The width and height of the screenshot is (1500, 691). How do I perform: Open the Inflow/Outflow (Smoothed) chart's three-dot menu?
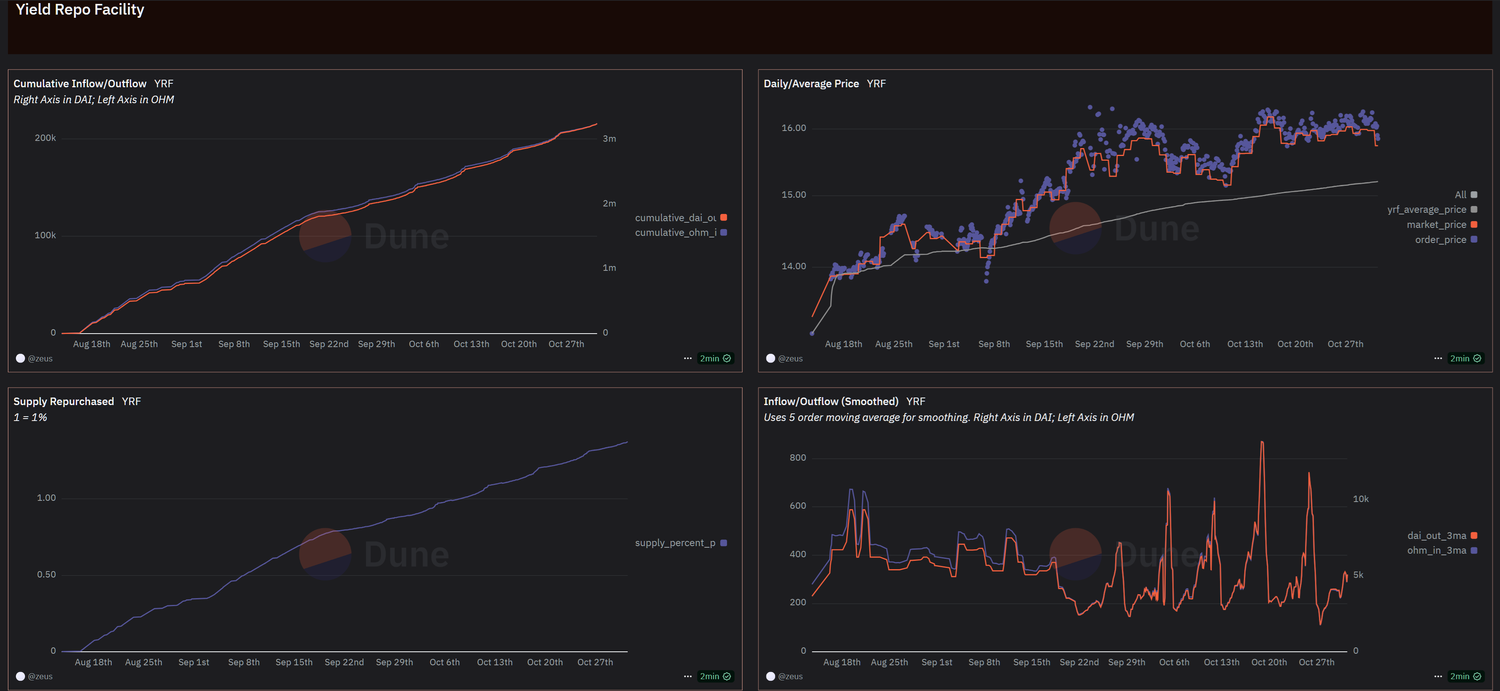[x=1438, y=677]
